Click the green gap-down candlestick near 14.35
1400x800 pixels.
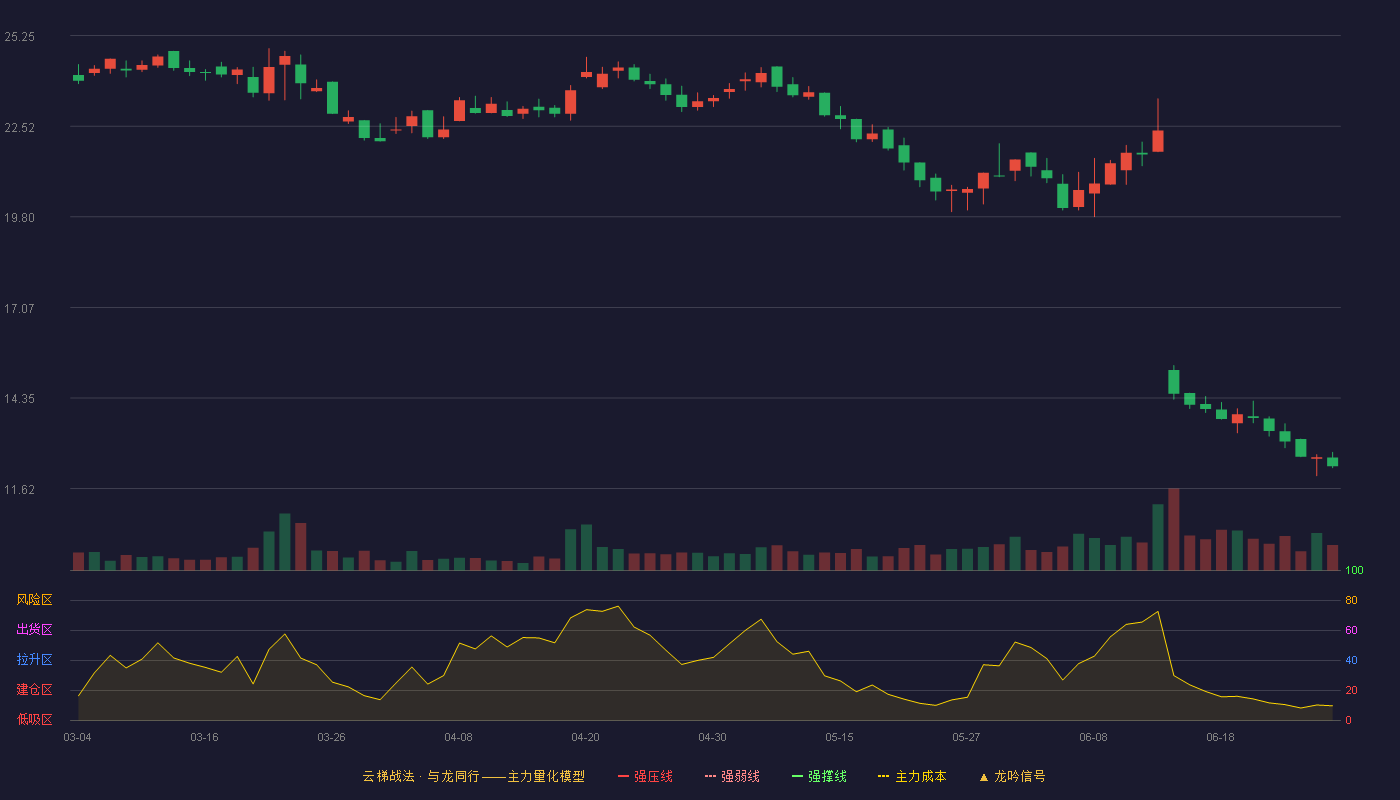tap(1174, 382)
